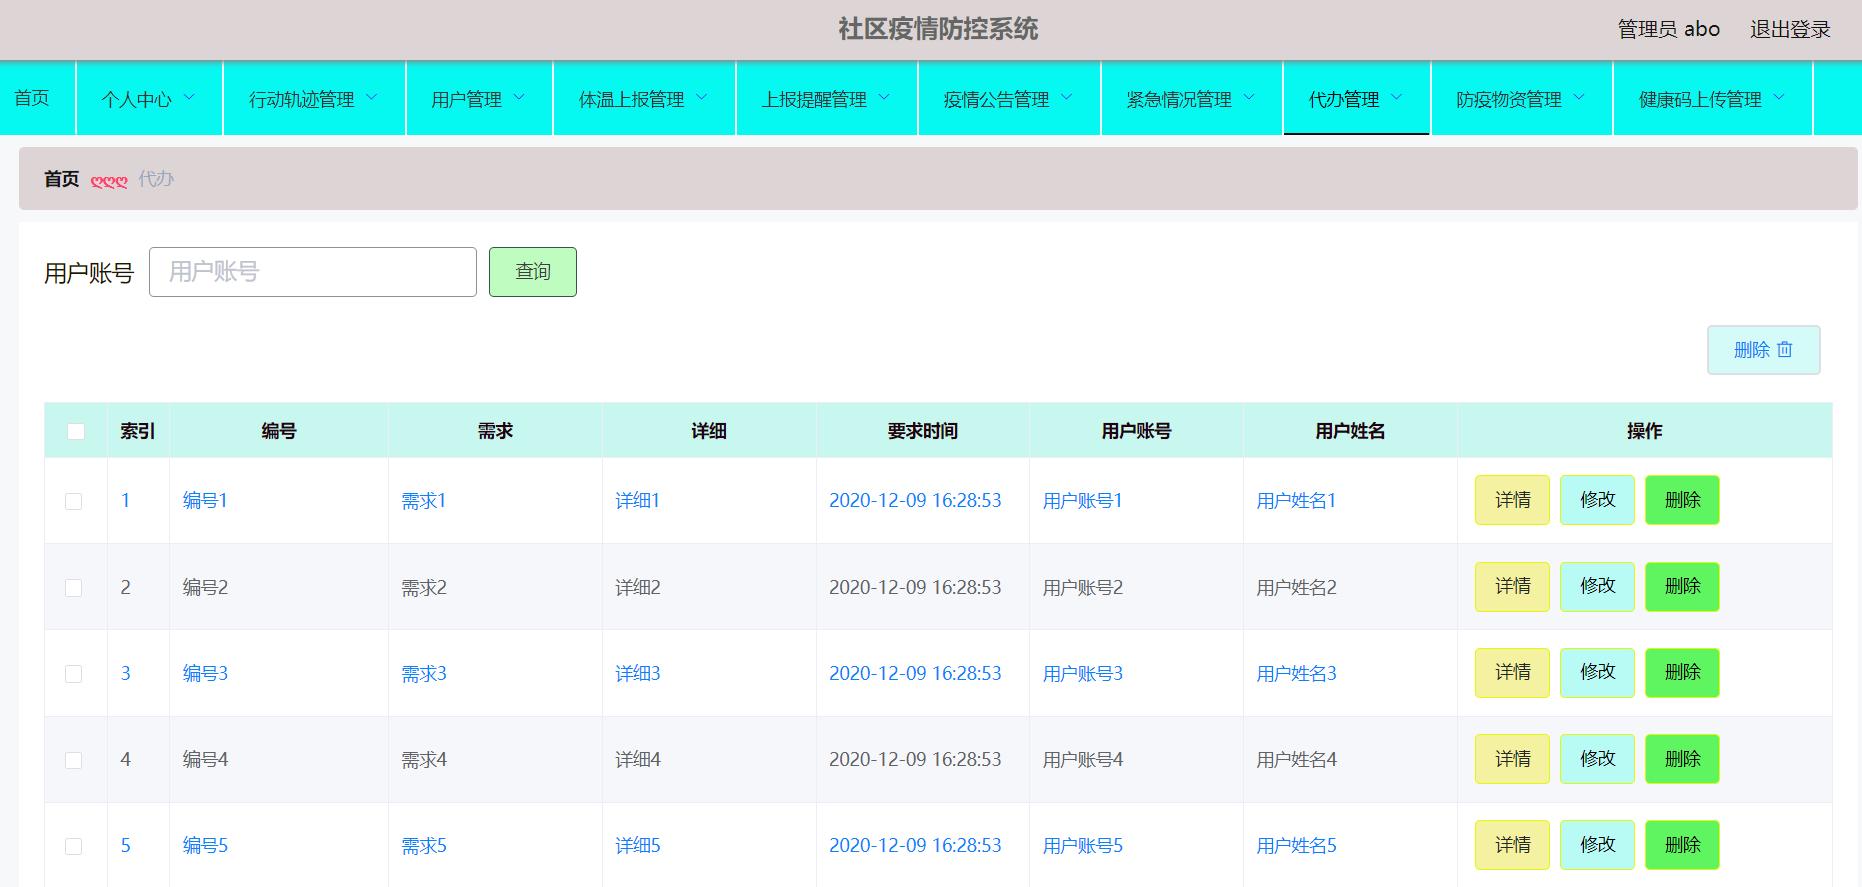
Task: Check the checkbox for row 编号2
Action: [74, 588]
